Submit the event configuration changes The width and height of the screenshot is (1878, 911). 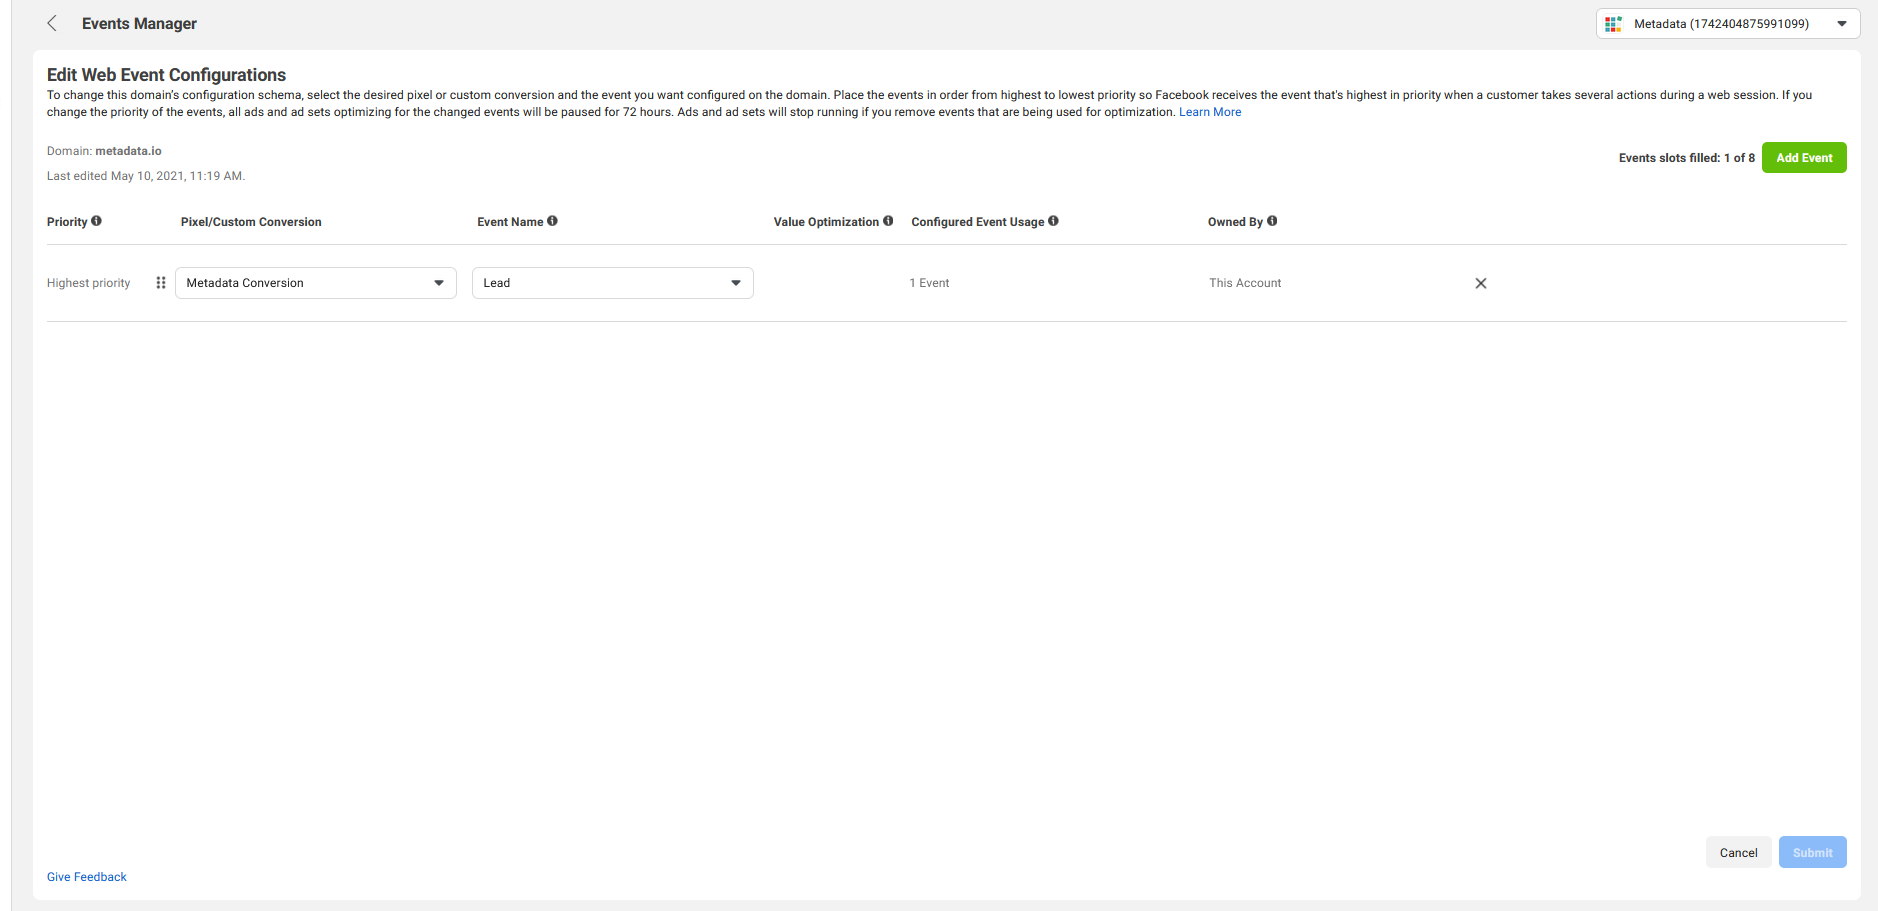(x=1812, y=853)
